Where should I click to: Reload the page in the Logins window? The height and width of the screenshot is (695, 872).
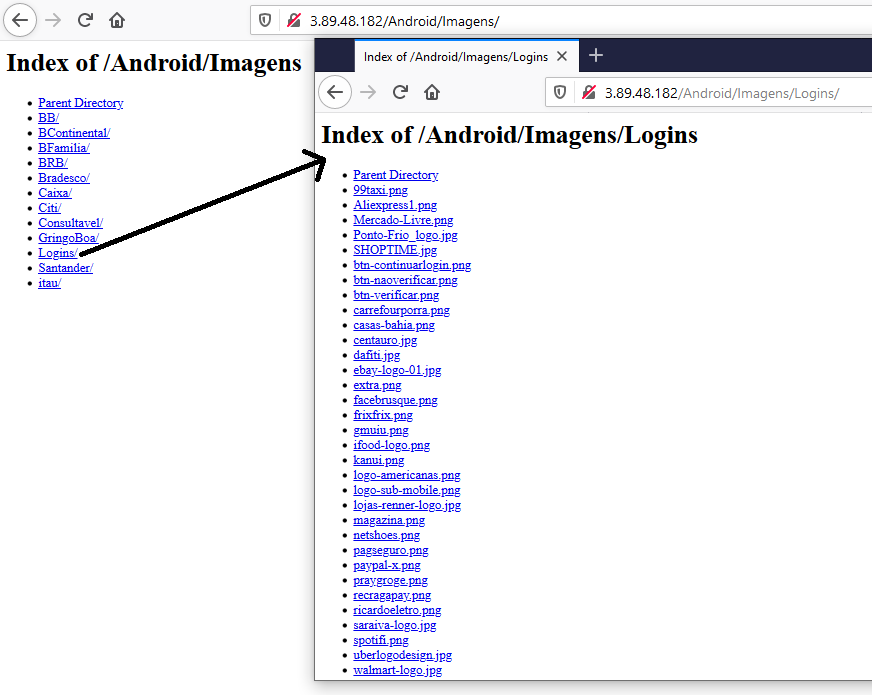click(x=400, y=92)
